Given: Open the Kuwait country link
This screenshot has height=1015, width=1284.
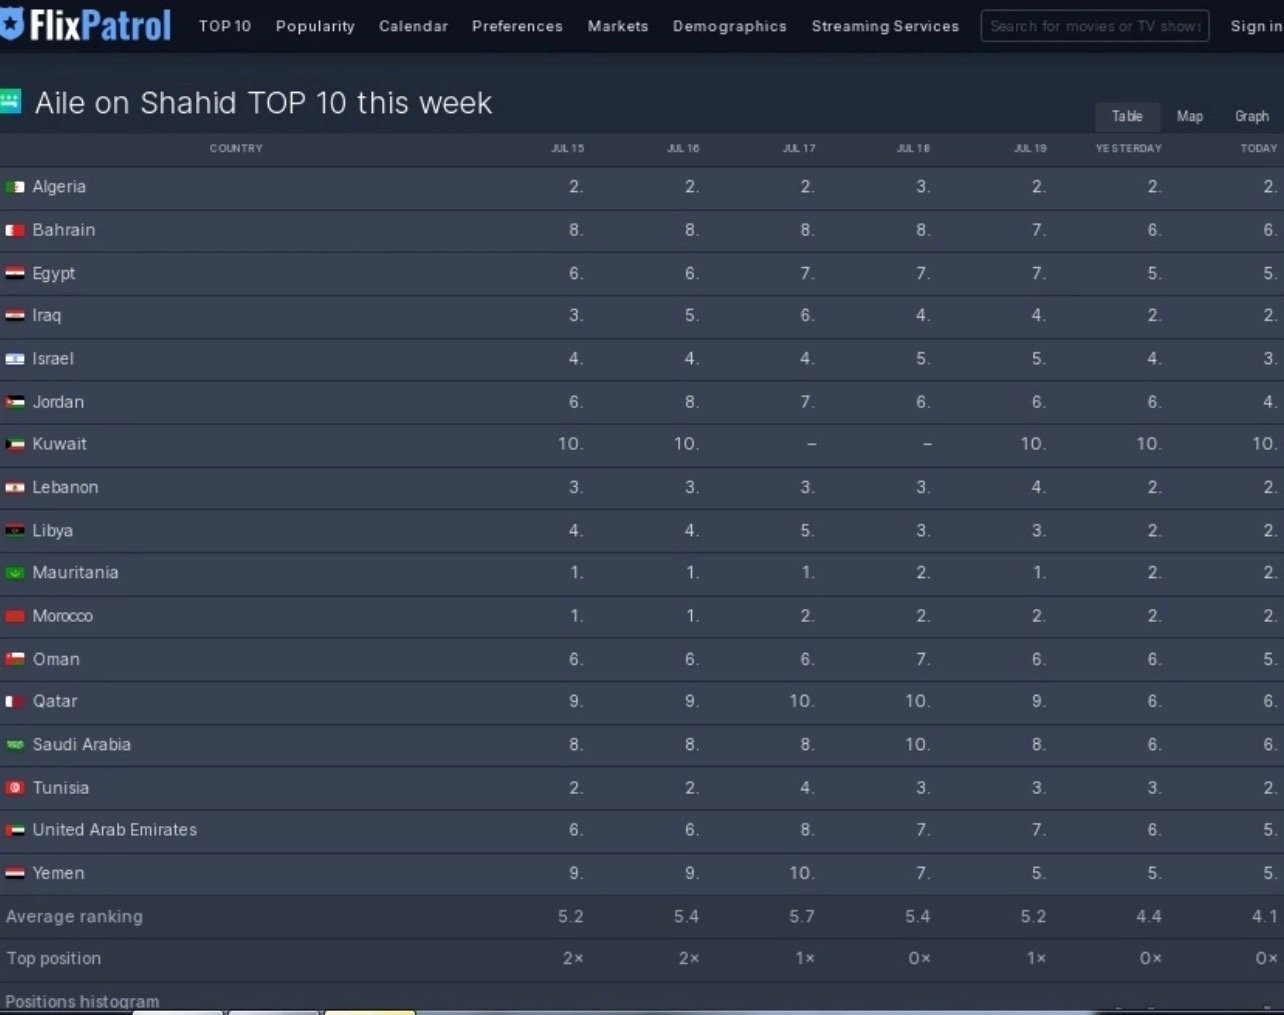Looking at the screenshot, I should [x=60, y=444].
